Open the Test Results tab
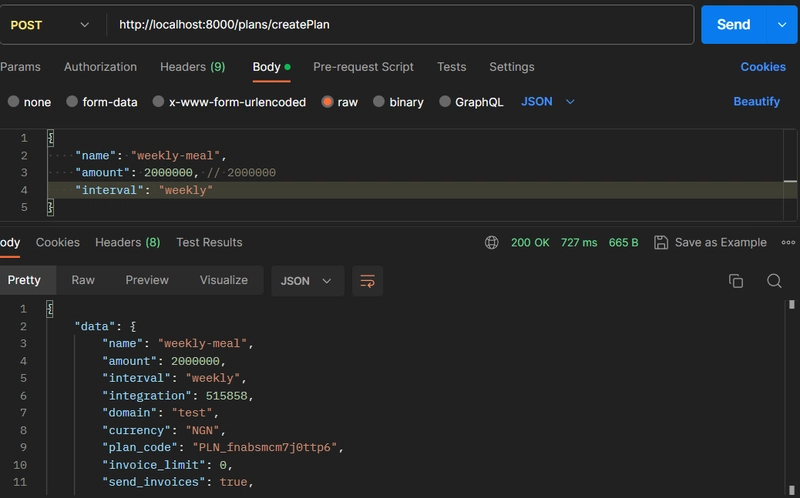Image resolution: width=800 pixels, height=498 pixels. [x=209, y=242]
